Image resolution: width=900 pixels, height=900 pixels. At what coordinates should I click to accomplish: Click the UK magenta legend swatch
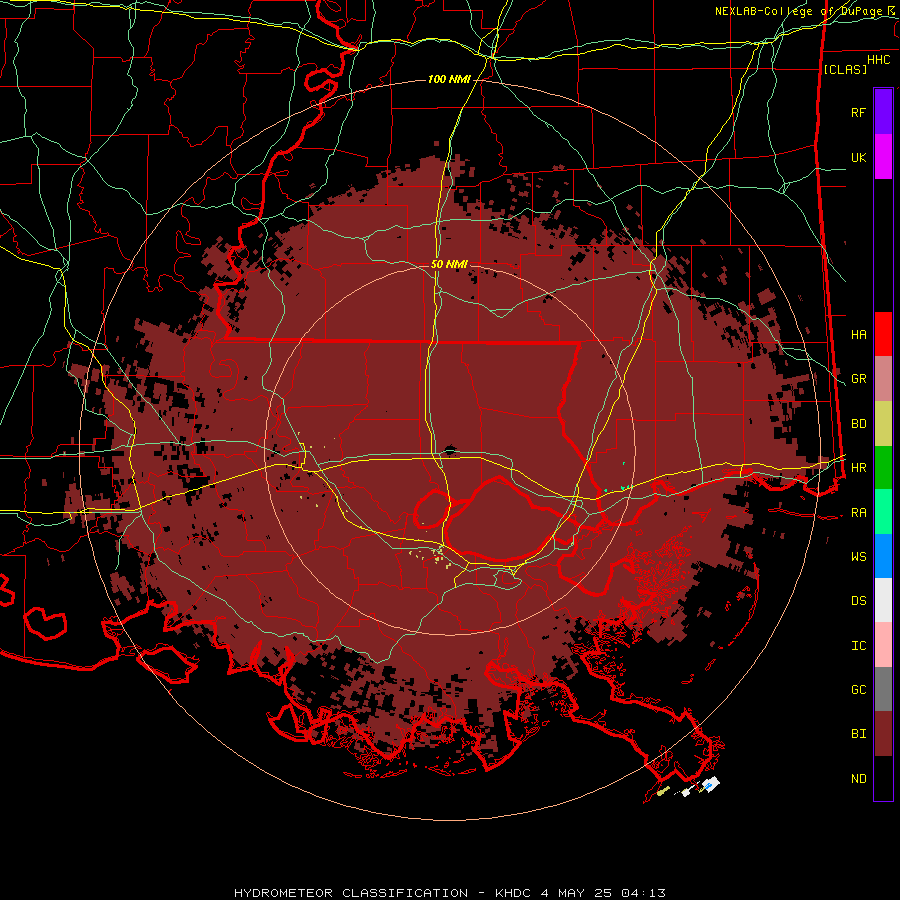tap(883, 157)
